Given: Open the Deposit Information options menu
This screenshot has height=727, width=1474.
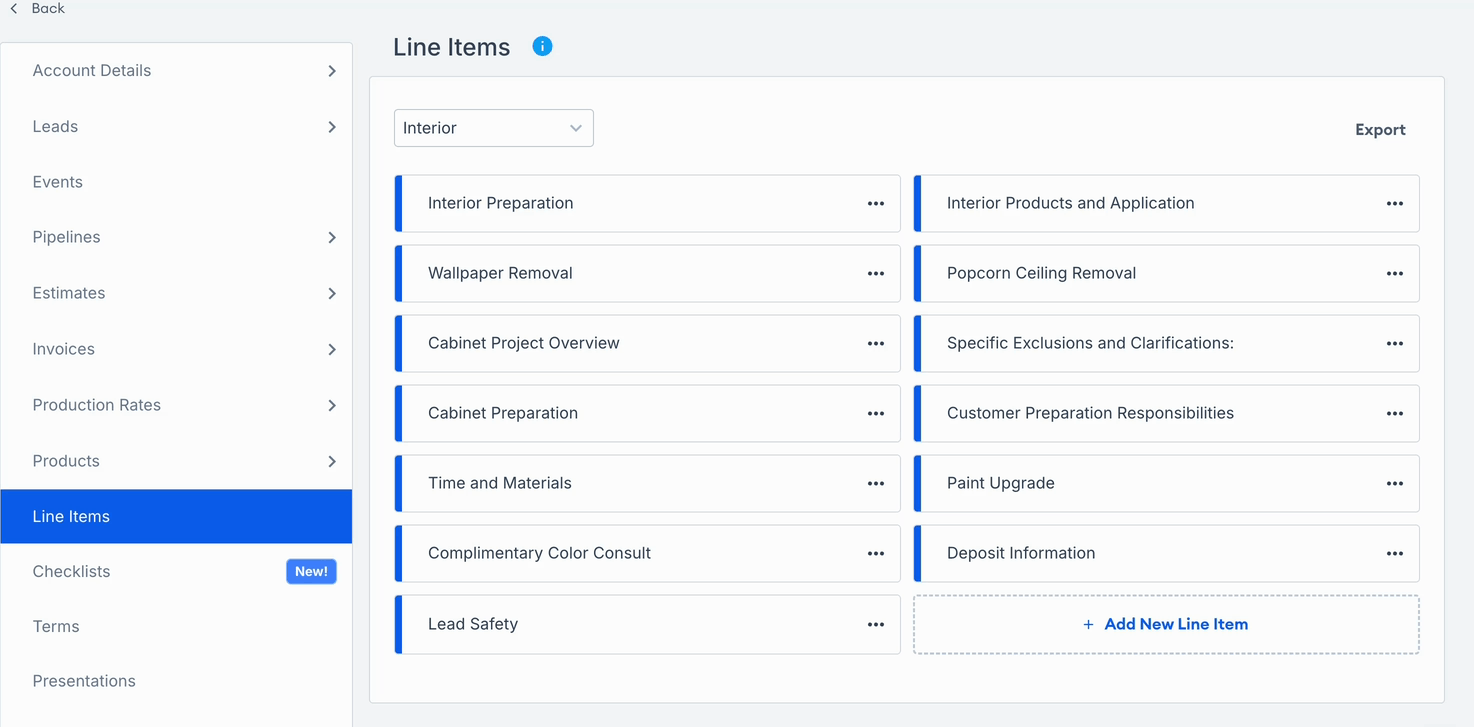Looking at the screenshot, I should [1395, 553].
